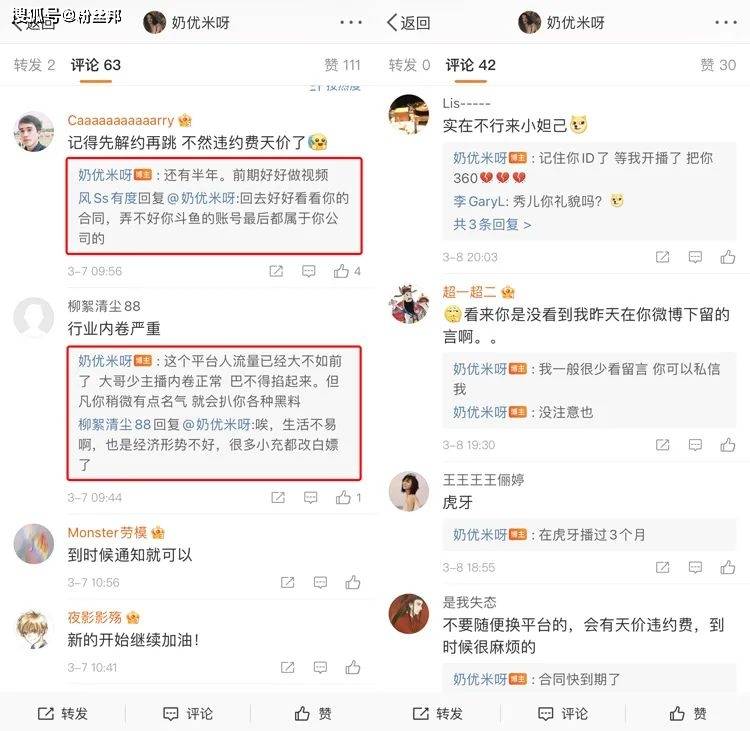Tap 转发 in left bottom bar

click(x=63, y=714)
